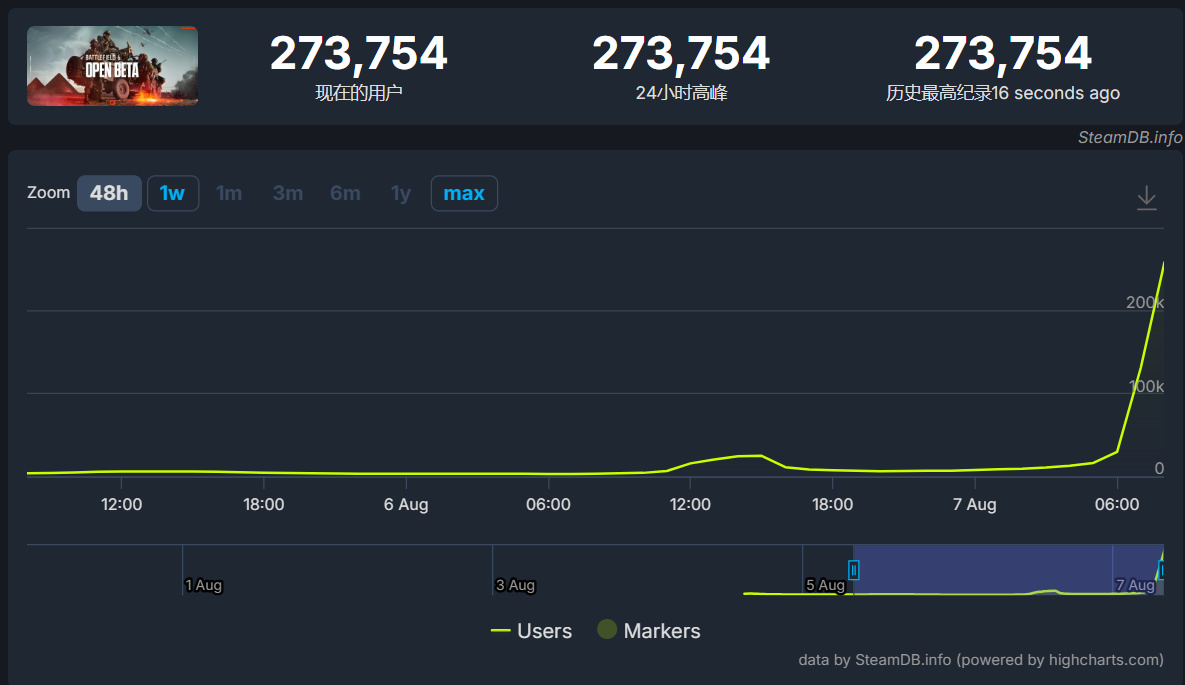Click the 200k y-axis label
1185x685 pixels.
[1144, 302]
